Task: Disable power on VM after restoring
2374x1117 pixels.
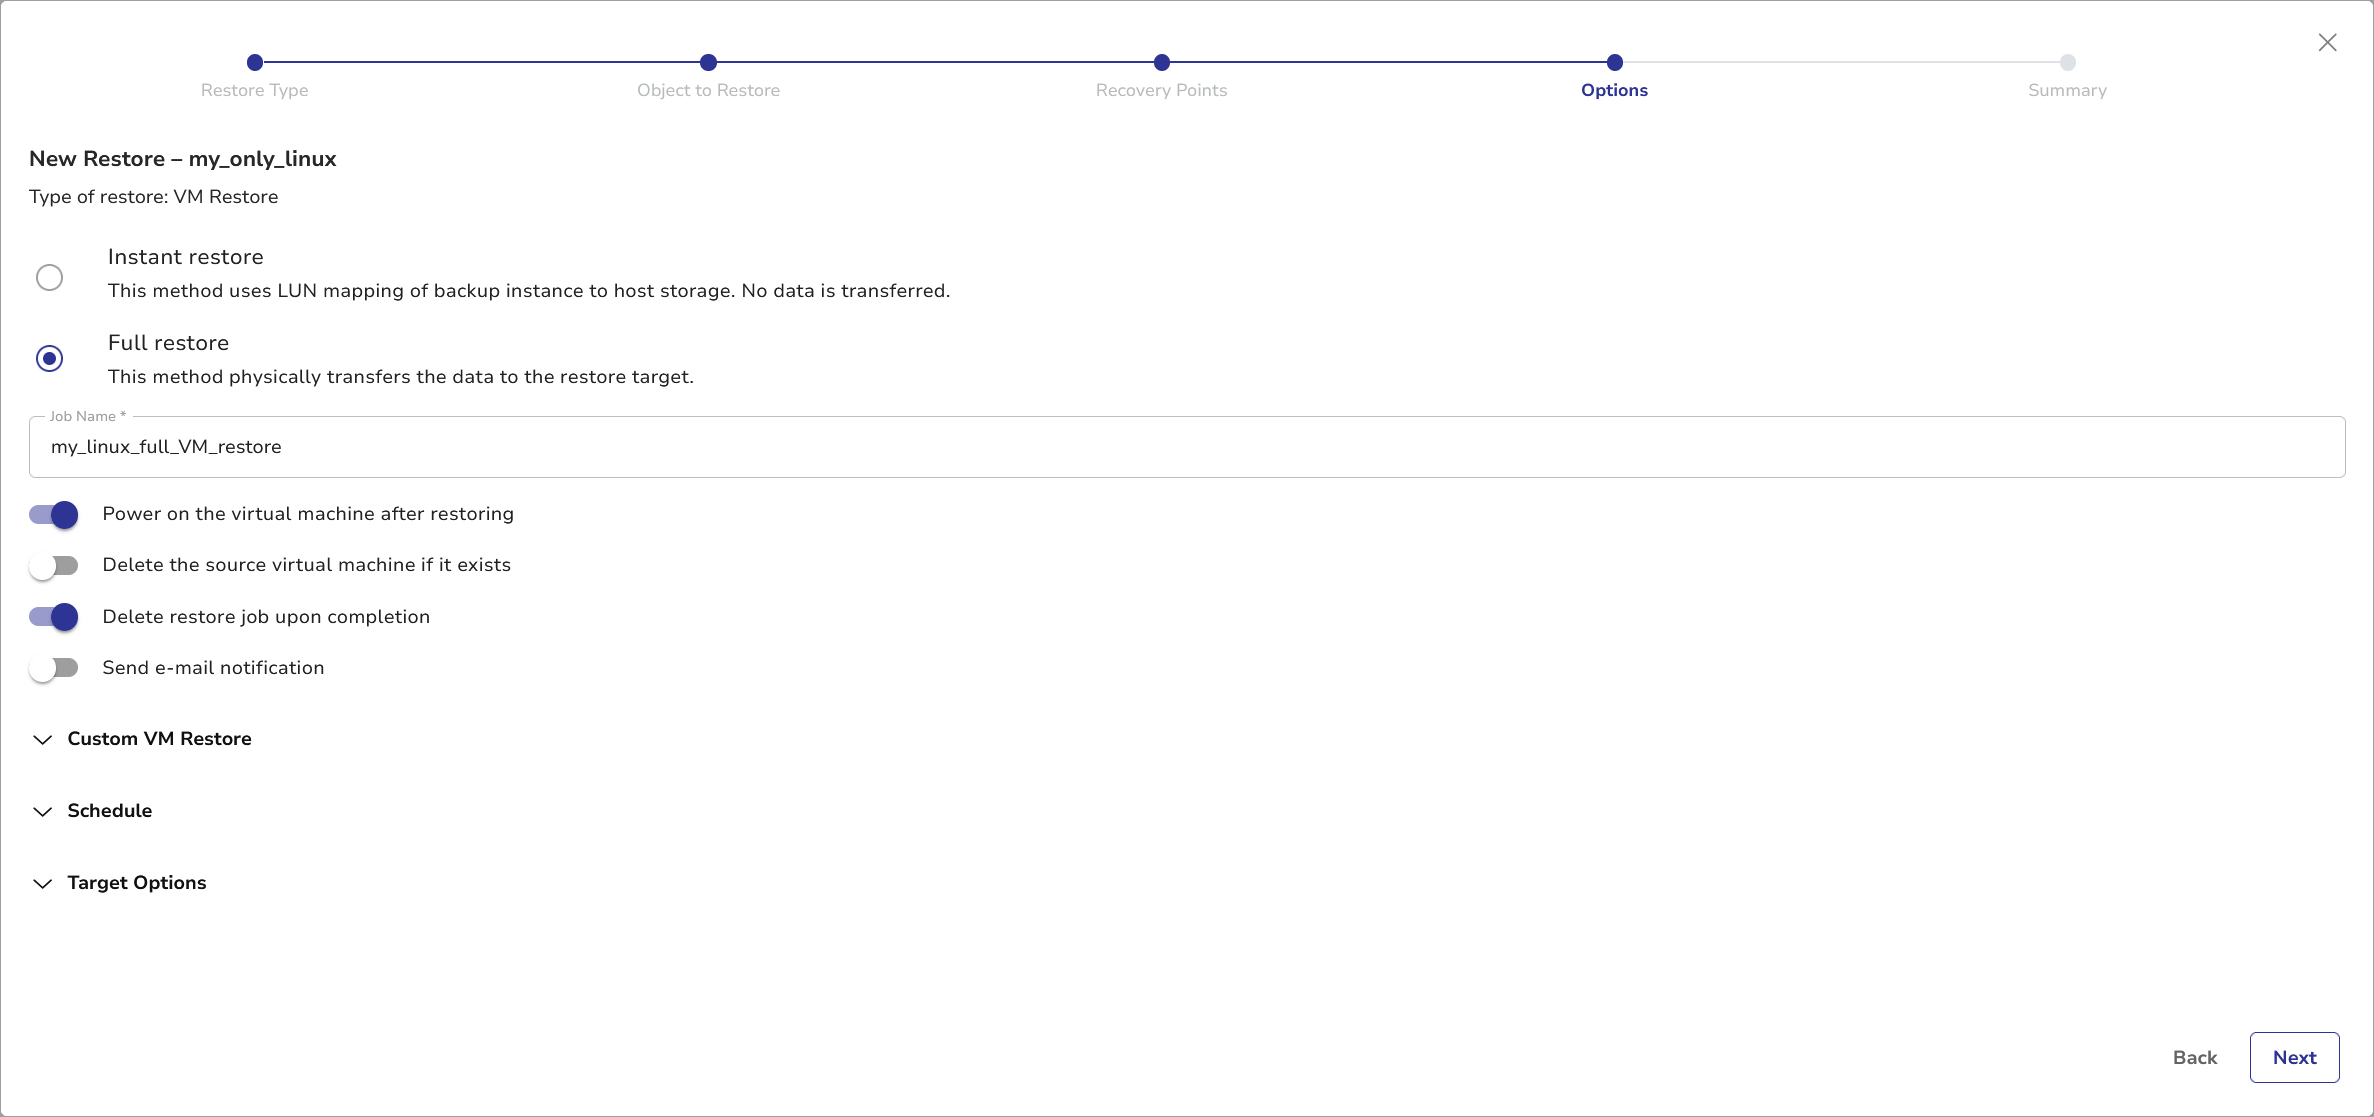Action: pyautogui.click(x=54, y=514)
